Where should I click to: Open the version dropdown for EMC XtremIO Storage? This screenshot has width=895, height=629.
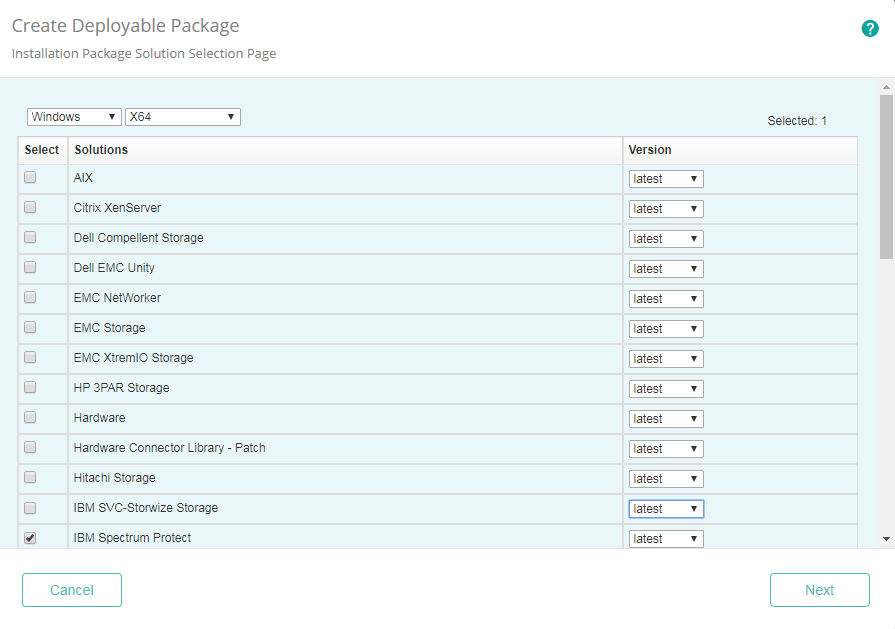665,358
